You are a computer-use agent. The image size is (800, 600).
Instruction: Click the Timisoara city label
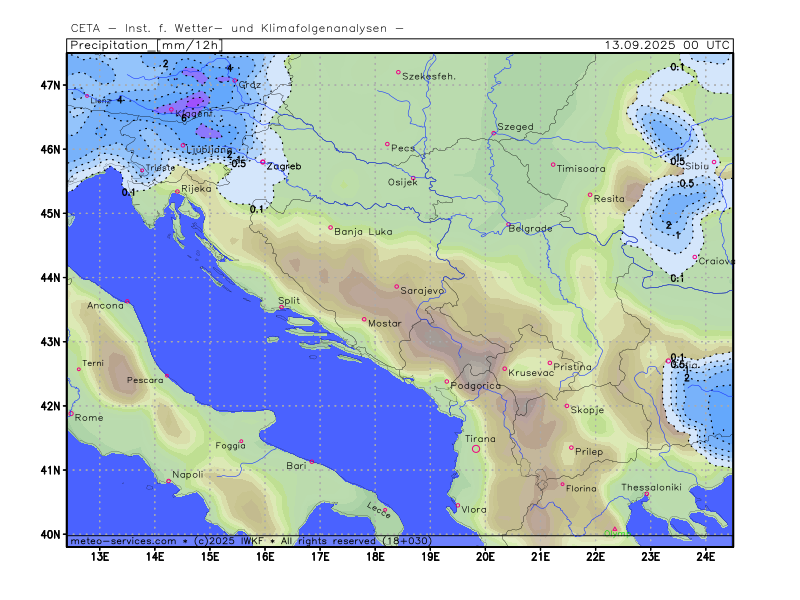tap(581, 169)
